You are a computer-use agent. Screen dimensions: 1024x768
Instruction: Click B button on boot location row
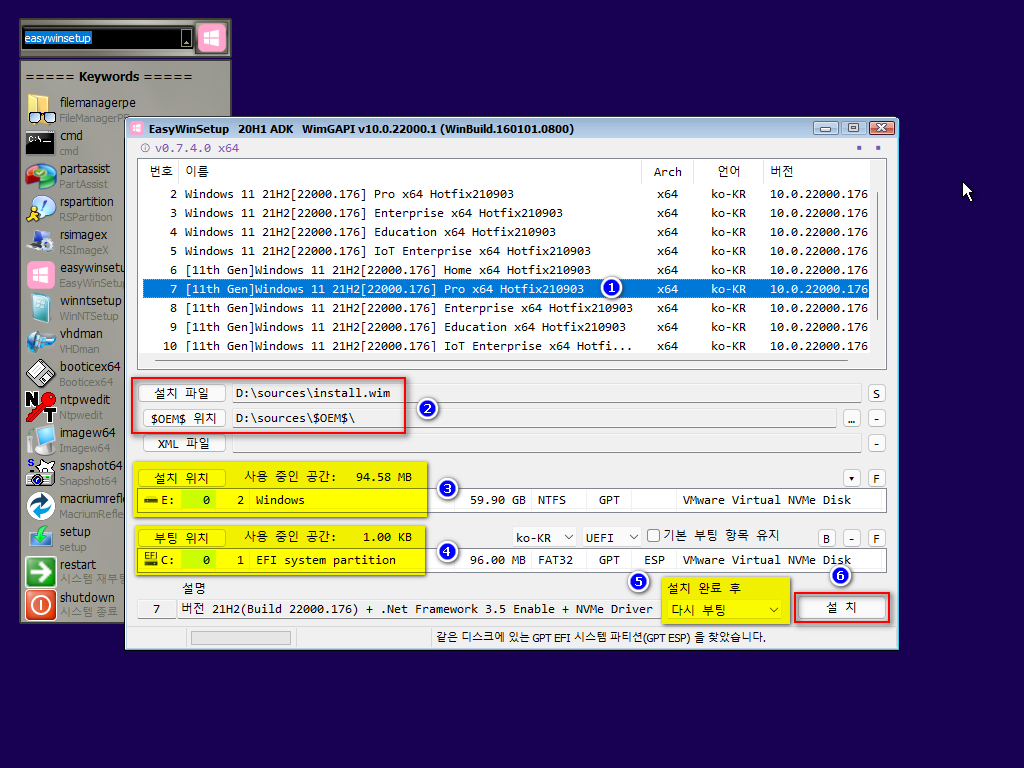coord(826,539)
